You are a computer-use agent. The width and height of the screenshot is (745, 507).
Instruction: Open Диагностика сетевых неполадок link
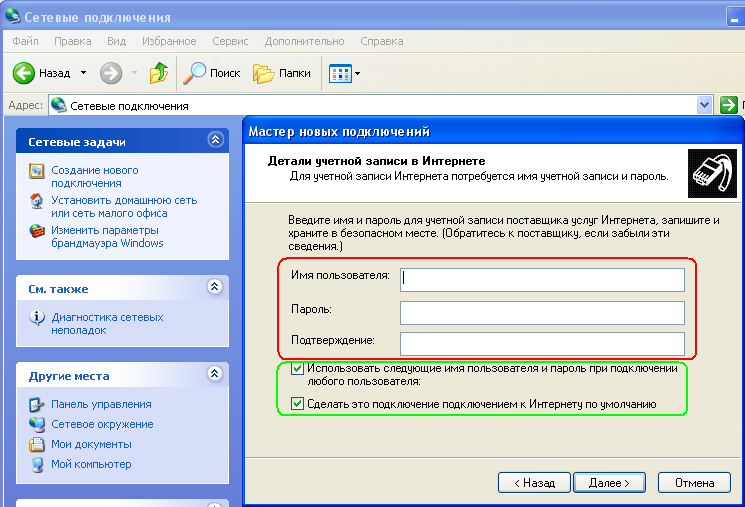pos(107,324)
